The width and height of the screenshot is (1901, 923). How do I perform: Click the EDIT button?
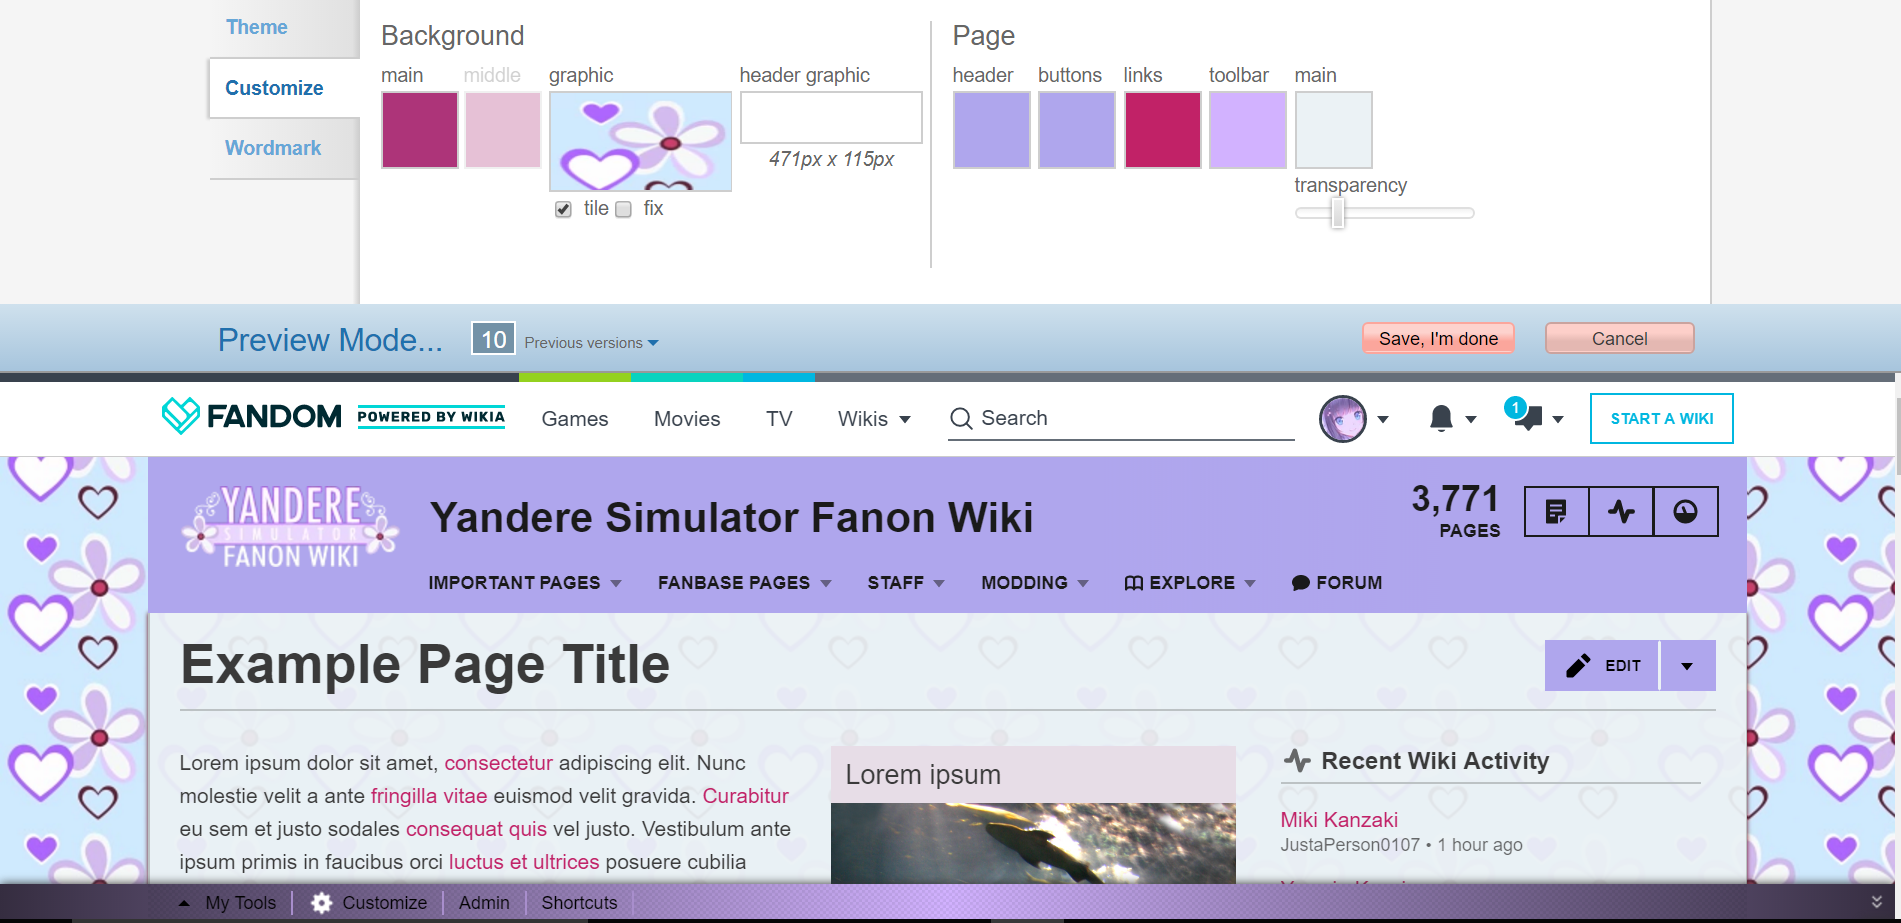[x=1602, y=666]
